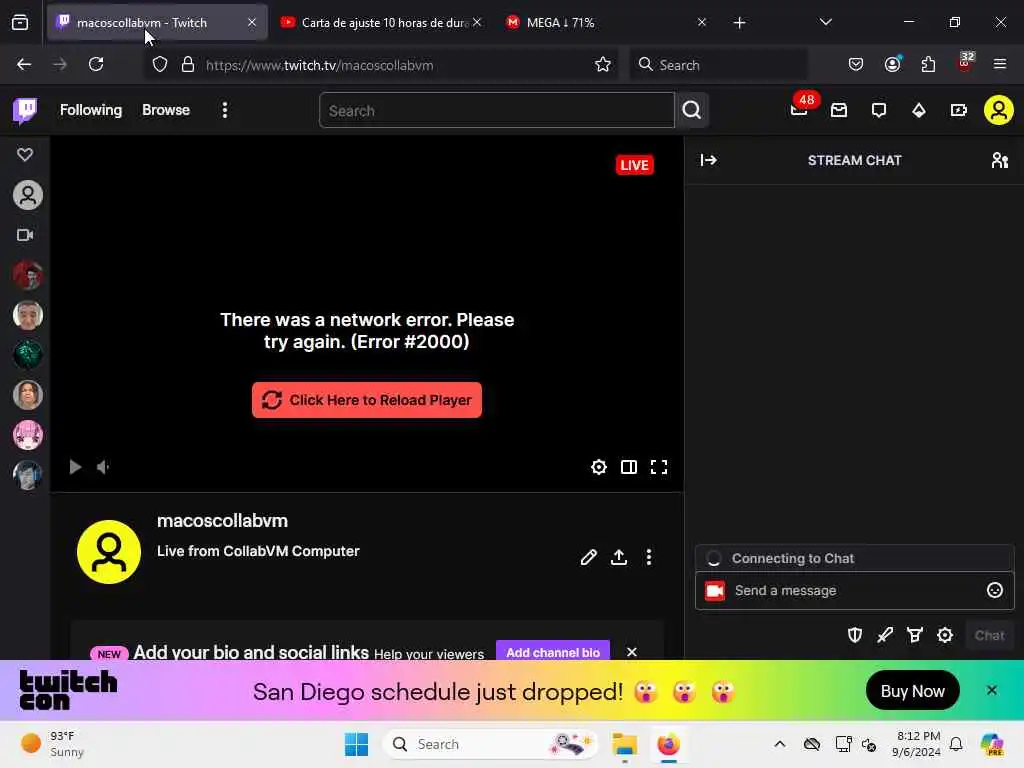The image size is (1024, 768).
Task: Click Add channel bio button
Action: 553,651
